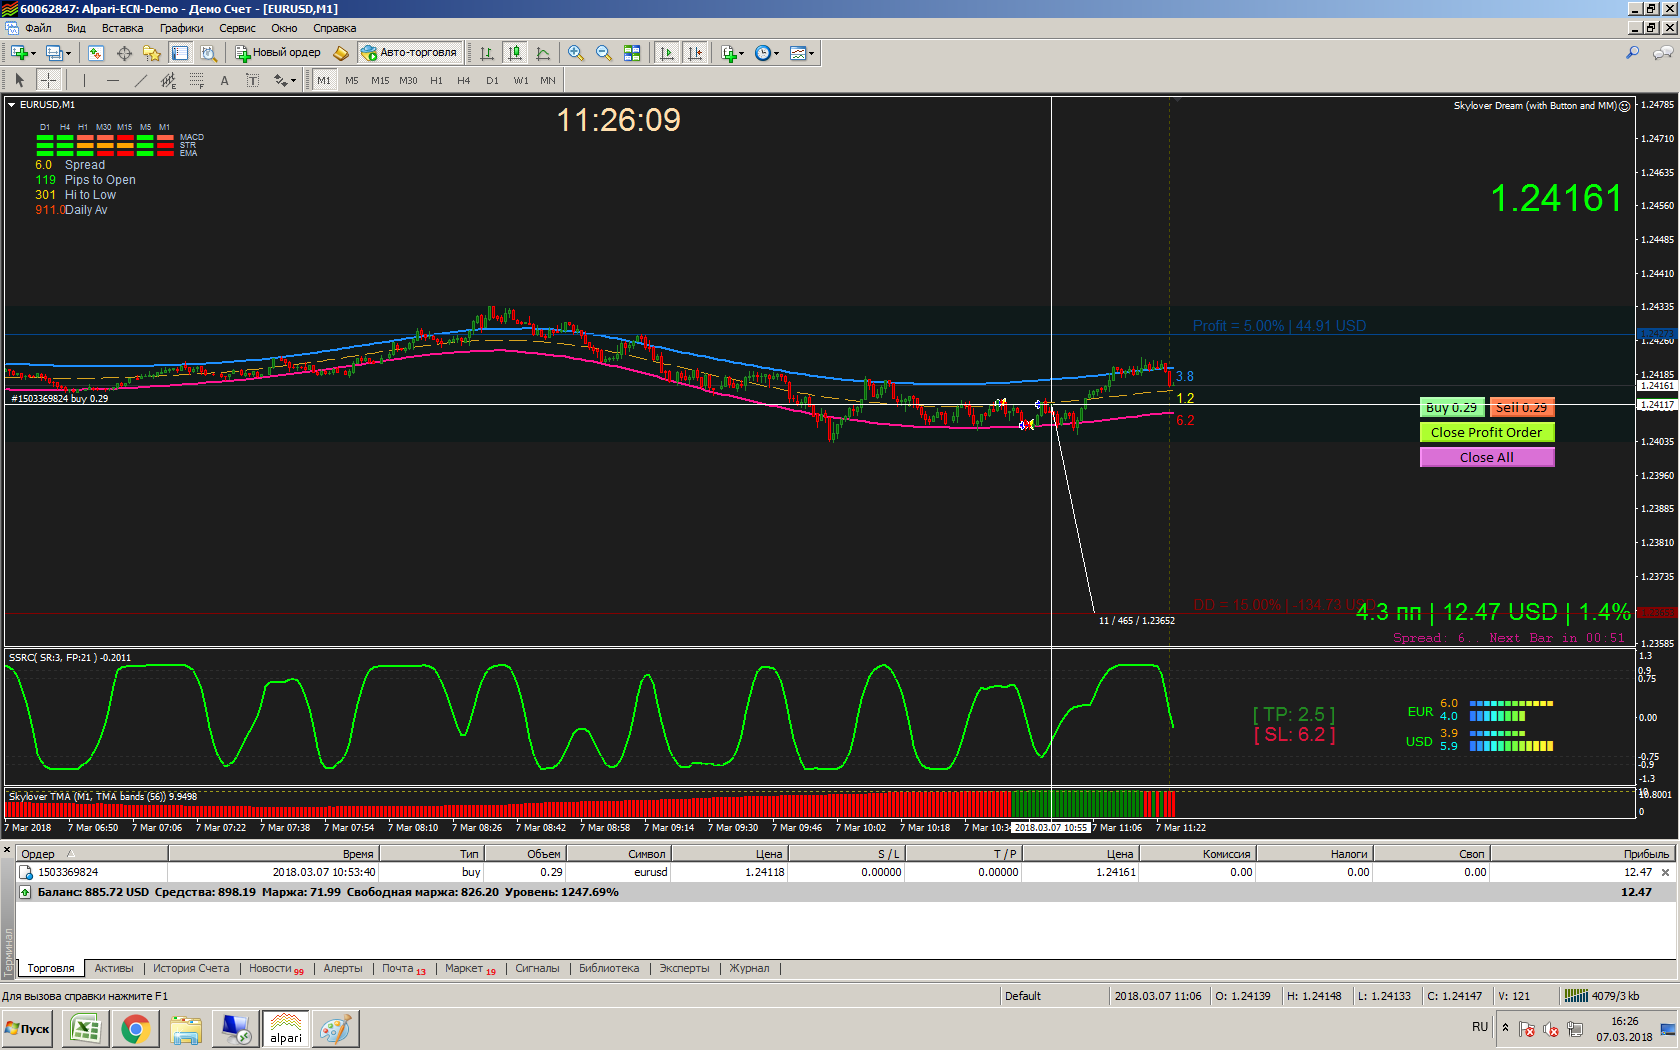Image resolution: width=1680 pixels, height=1050 pixels.
Task: Switch to the Журнал tab
Action: (x=749, y=968)
